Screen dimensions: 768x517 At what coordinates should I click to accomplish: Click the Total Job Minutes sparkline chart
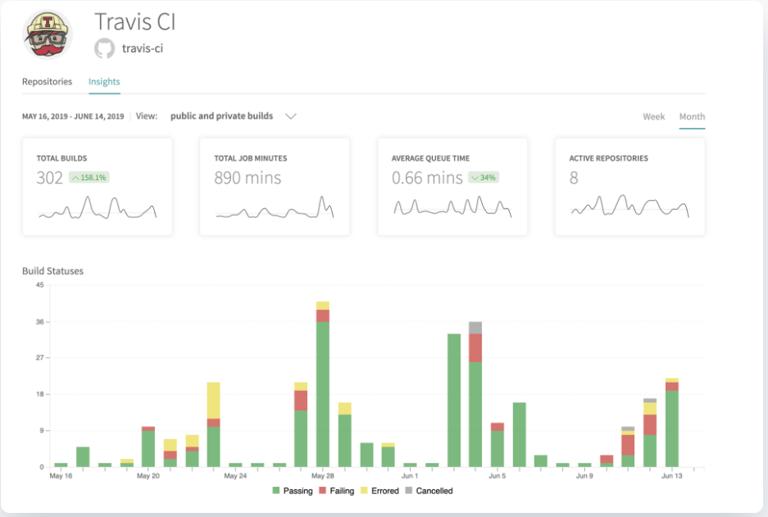click(x=274, y=208)
